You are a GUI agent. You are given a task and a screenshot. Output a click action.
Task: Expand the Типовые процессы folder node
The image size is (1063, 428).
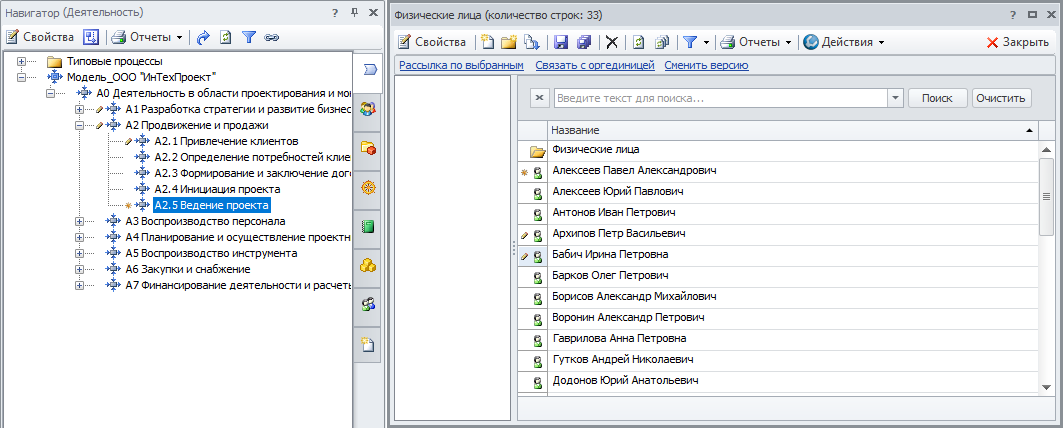pos(21,62)
